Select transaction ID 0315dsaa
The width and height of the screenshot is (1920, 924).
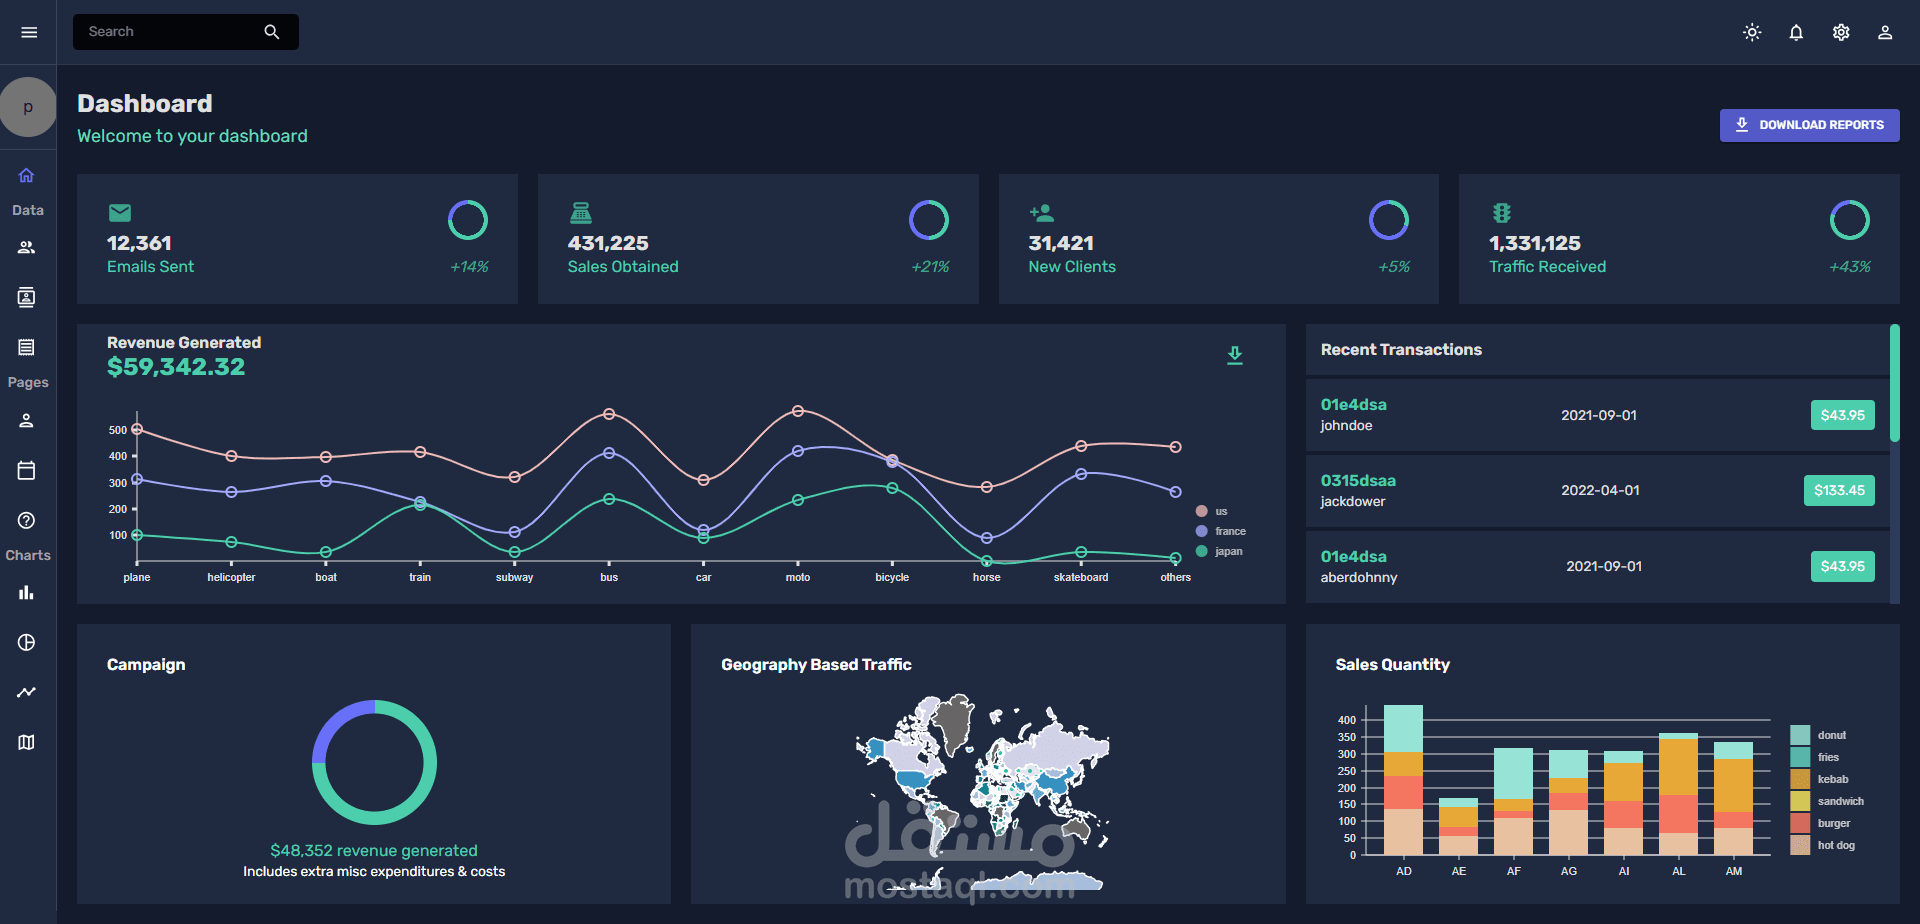(1358, 480)
